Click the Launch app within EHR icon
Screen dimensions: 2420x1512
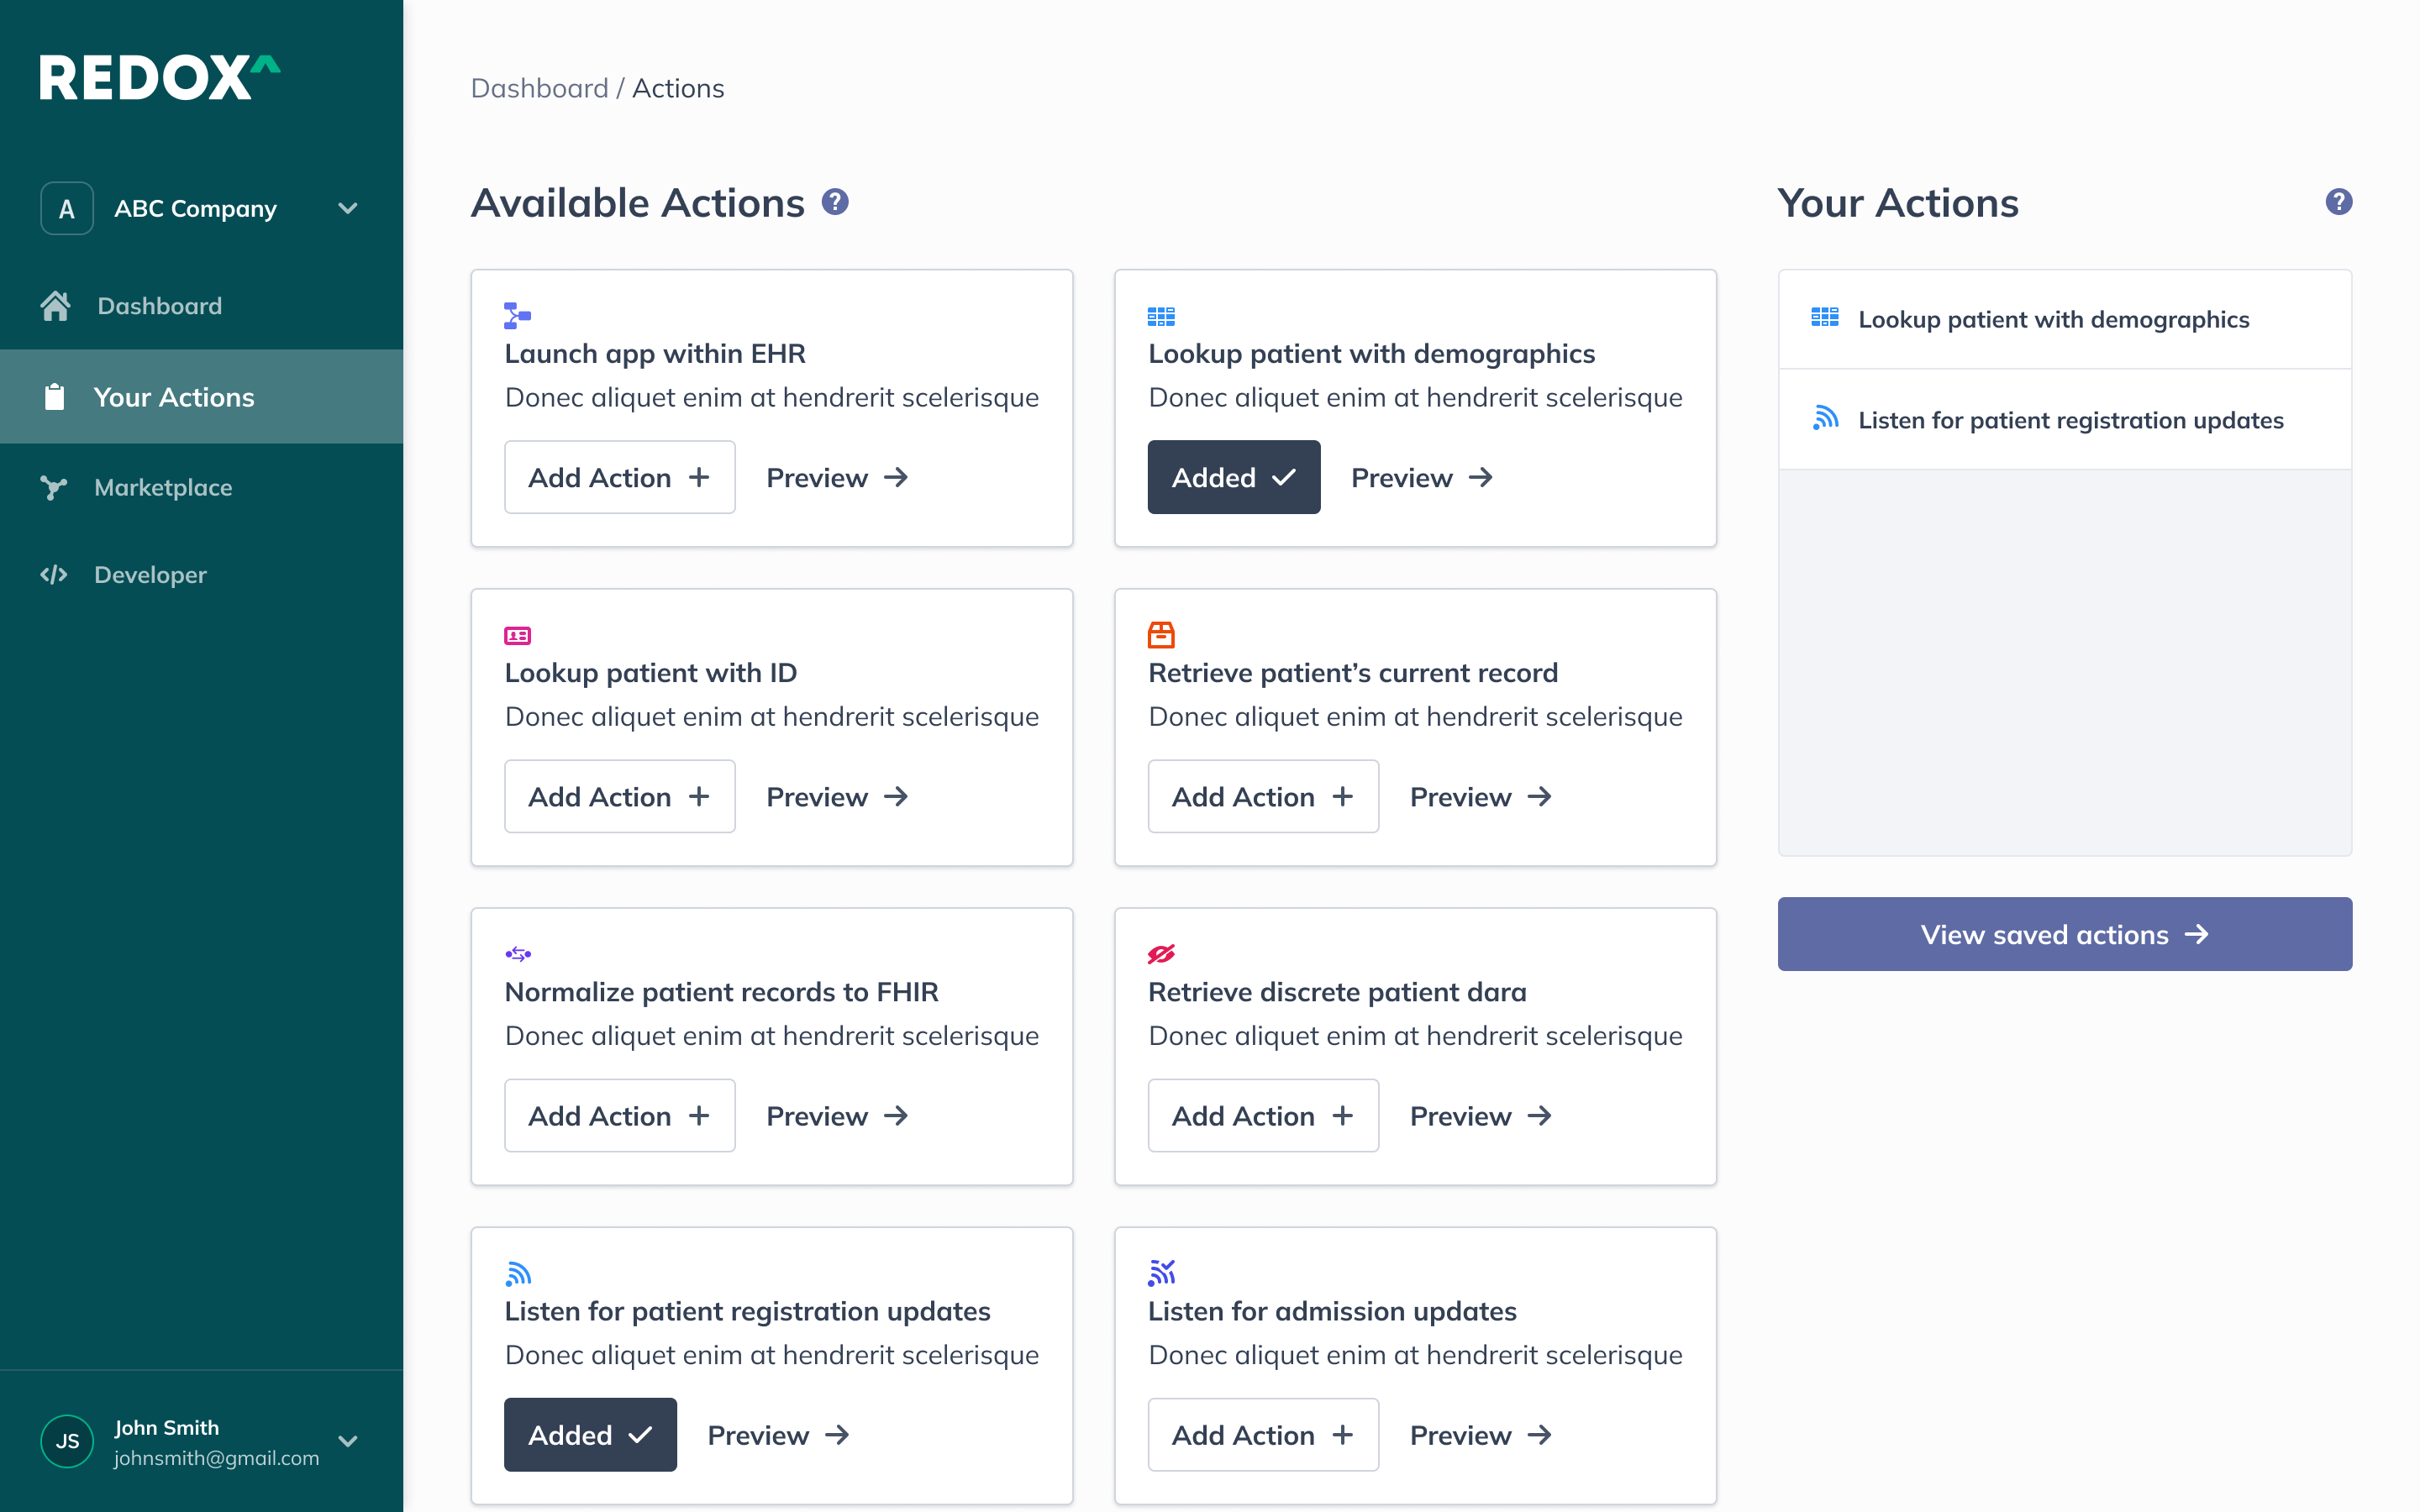[517, 316]
